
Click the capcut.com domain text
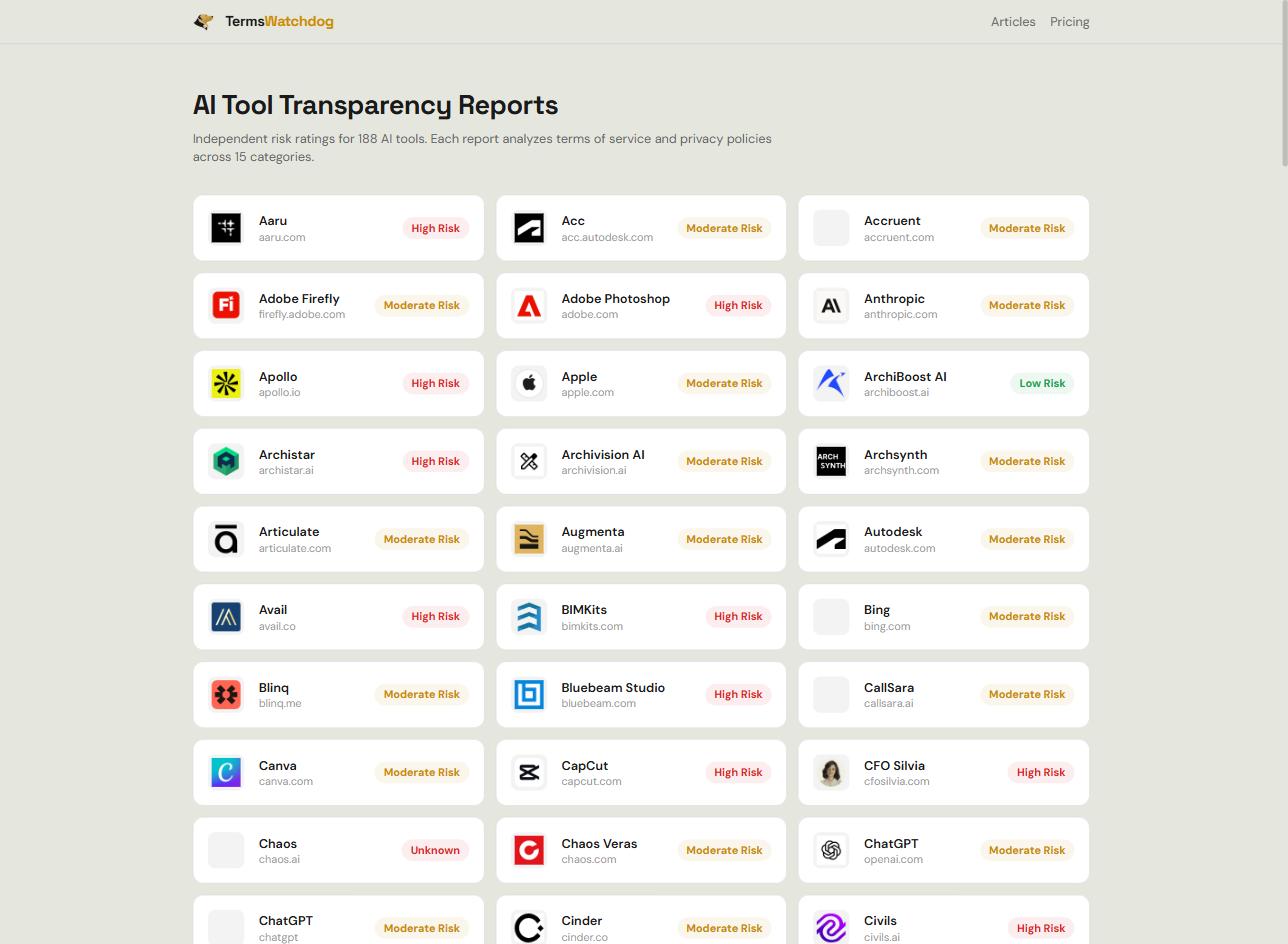pyautogui.click(x=591, y=781)
